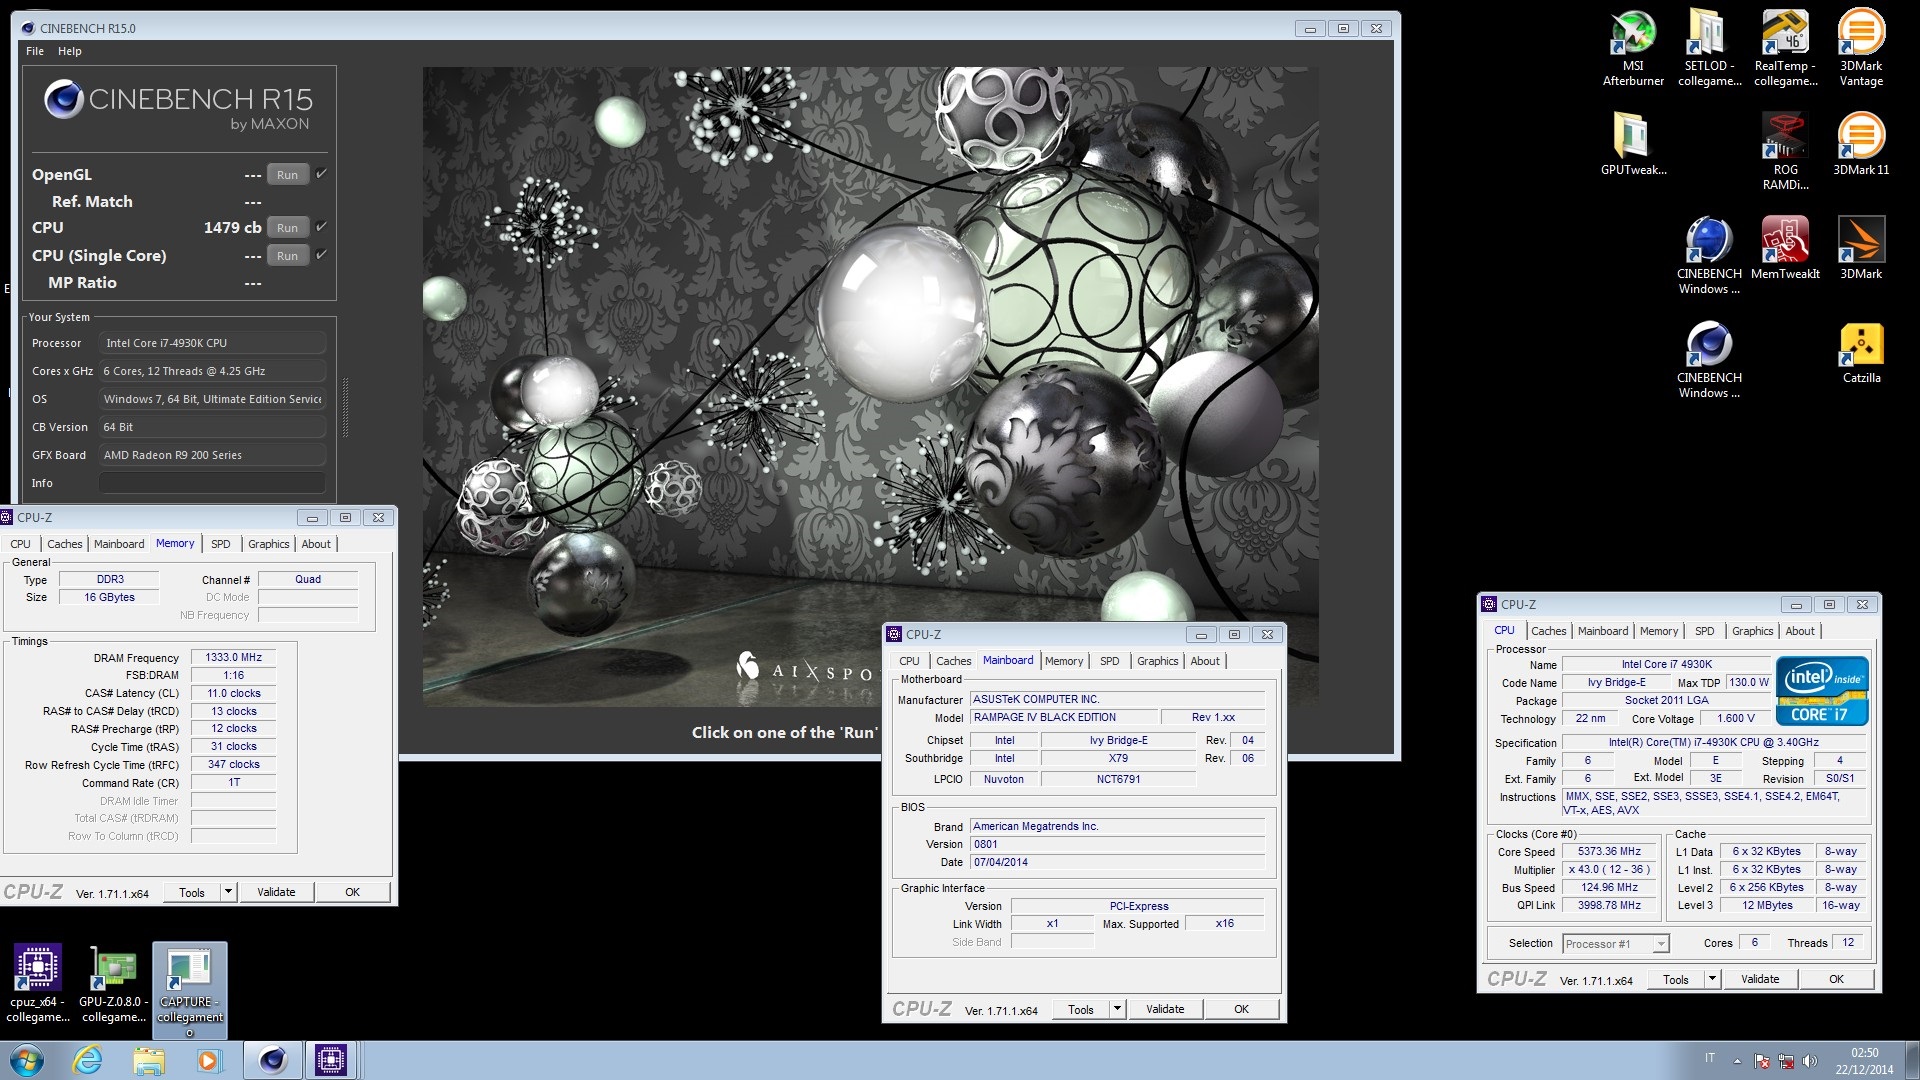The height and width of the screenshot is (1080, 1920).
Task: Open MSI Afterburner desktop icon
Action: click(x=1633, y=47)
